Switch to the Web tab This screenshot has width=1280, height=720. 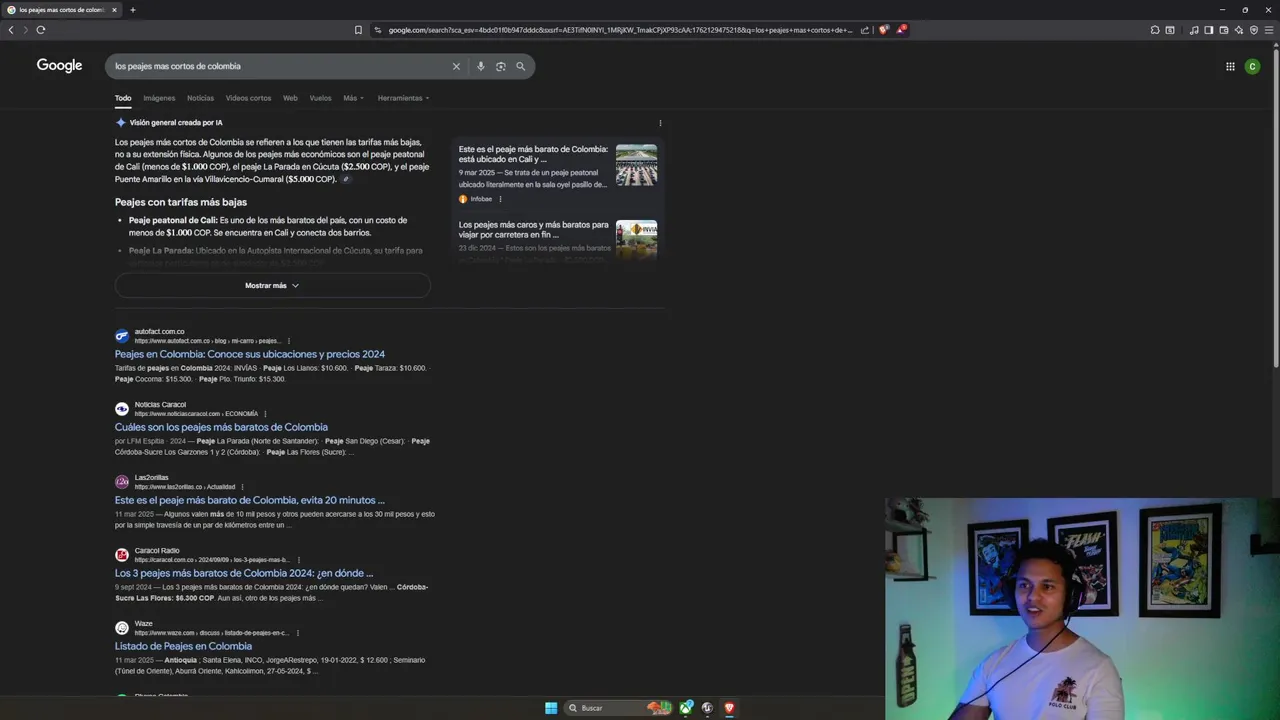tap(290, 98)
